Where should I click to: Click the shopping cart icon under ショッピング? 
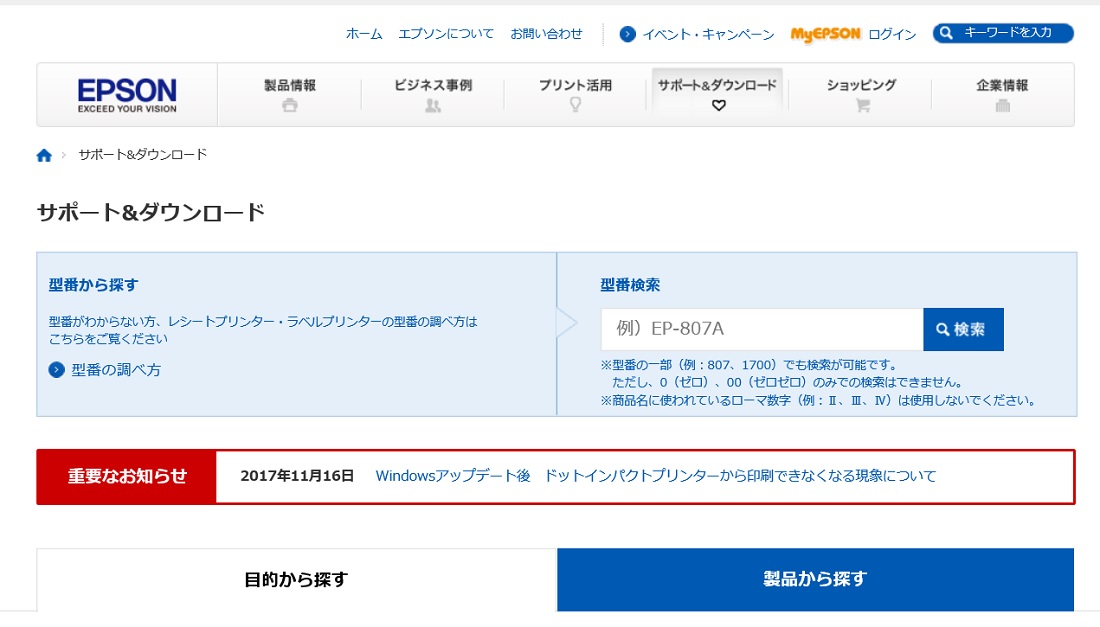[x=861, y=106]
